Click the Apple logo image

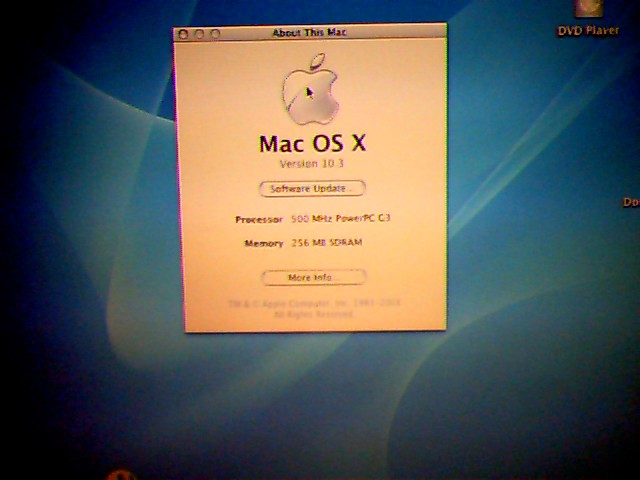point(311,89)
